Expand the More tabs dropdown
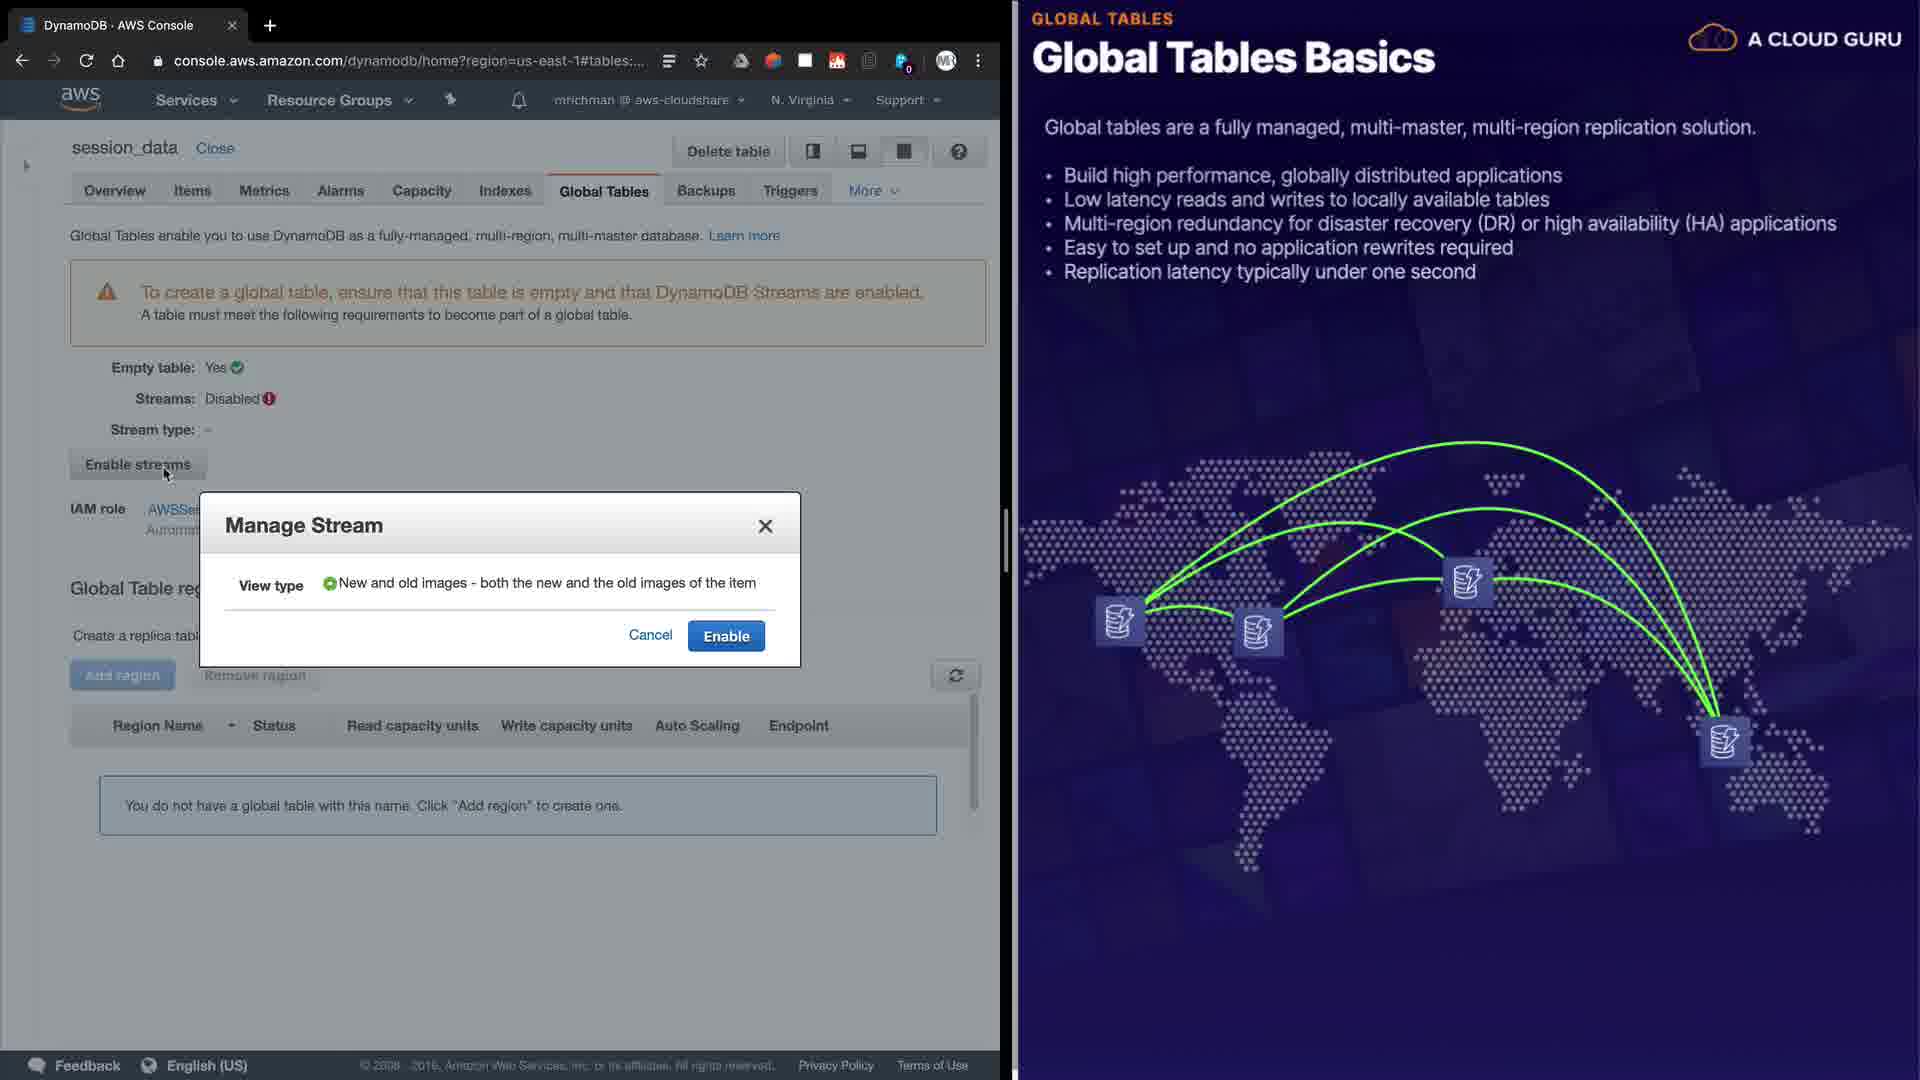Viewport: 1920px width, 1080px height. [873, 191]
